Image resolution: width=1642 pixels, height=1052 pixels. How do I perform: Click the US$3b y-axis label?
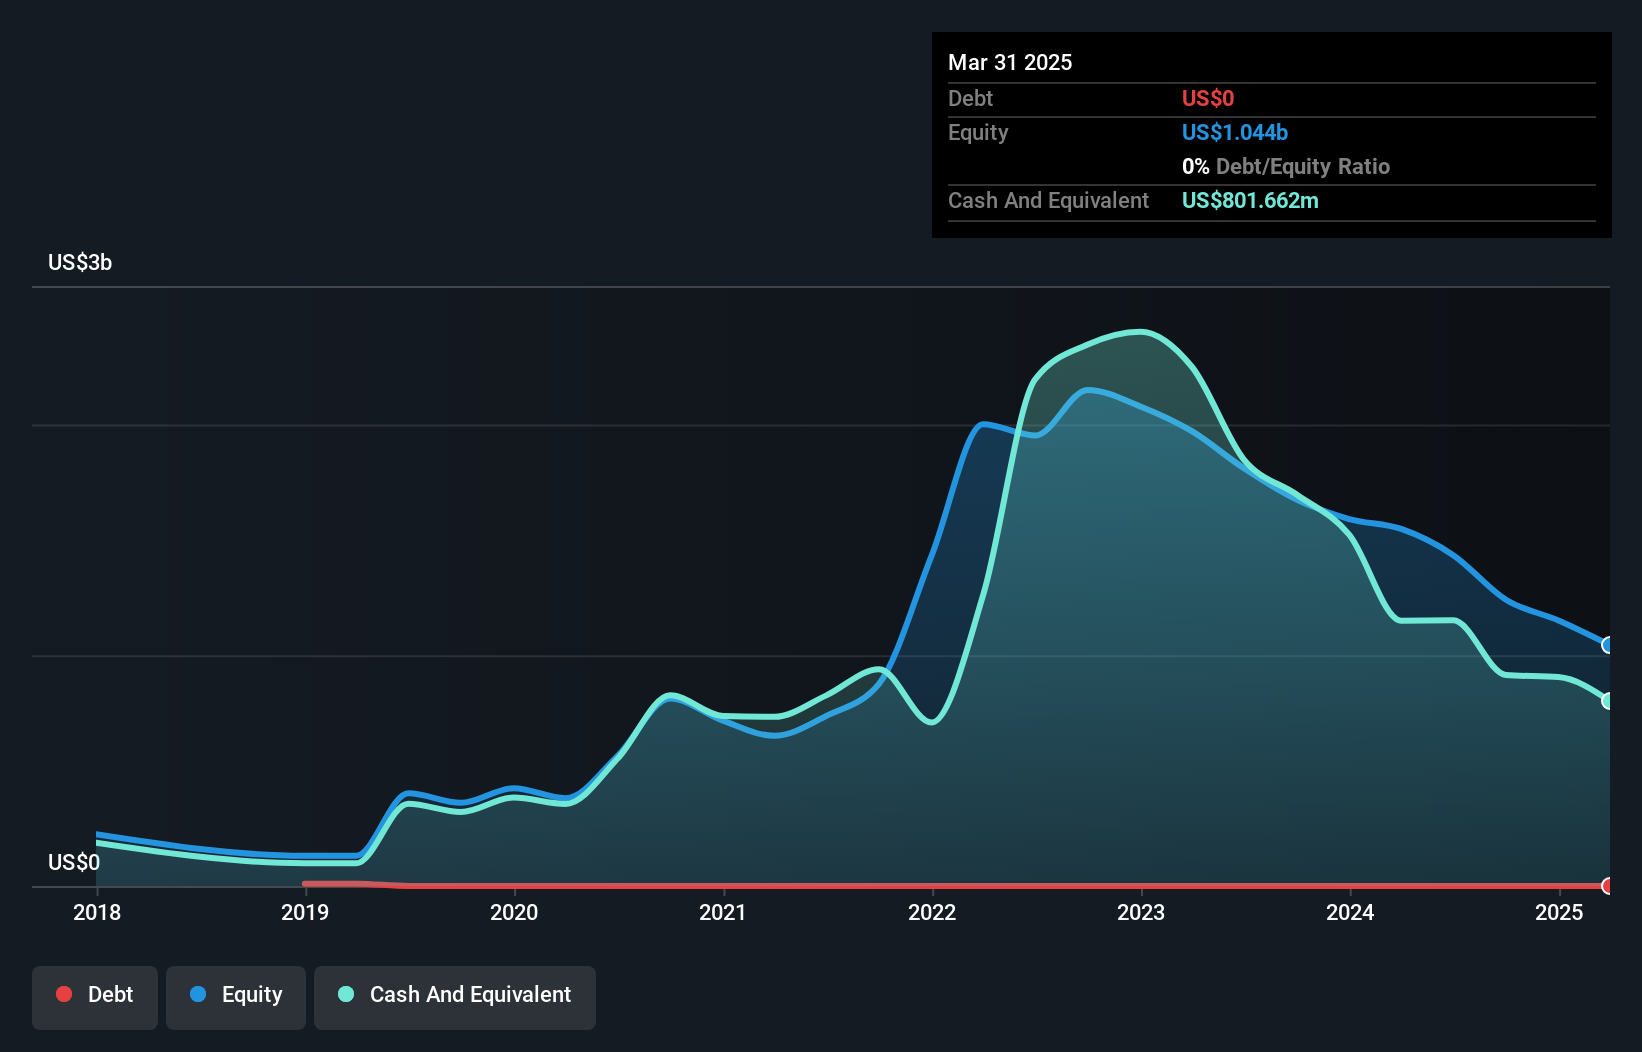(80, 263)
